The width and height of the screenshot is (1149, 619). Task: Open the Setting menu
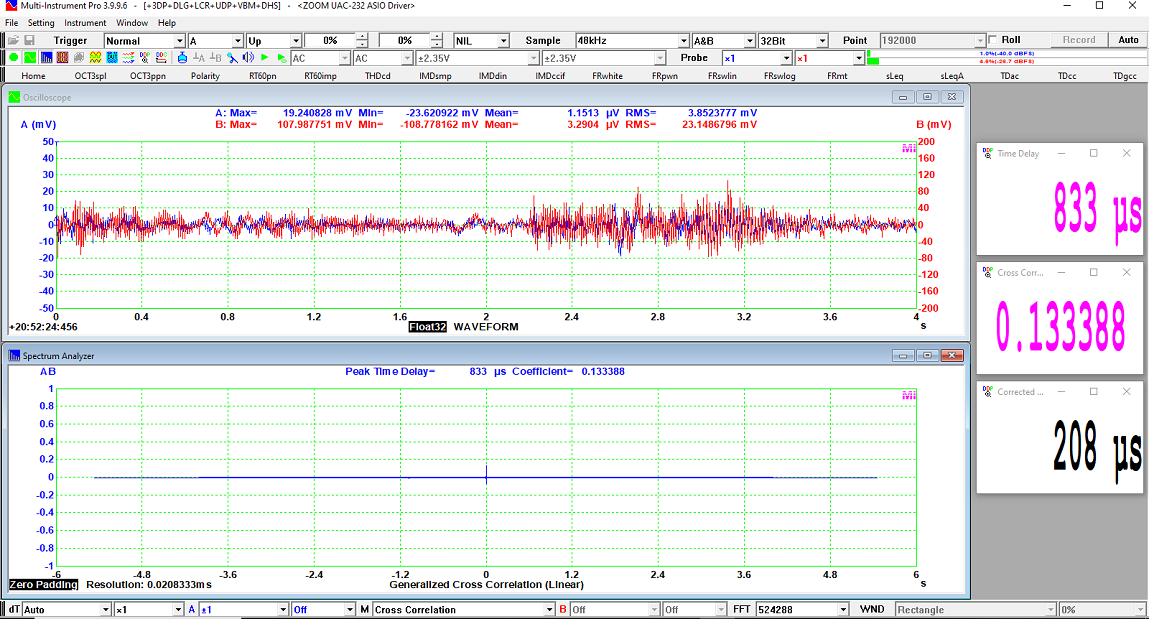coord(41,23)
